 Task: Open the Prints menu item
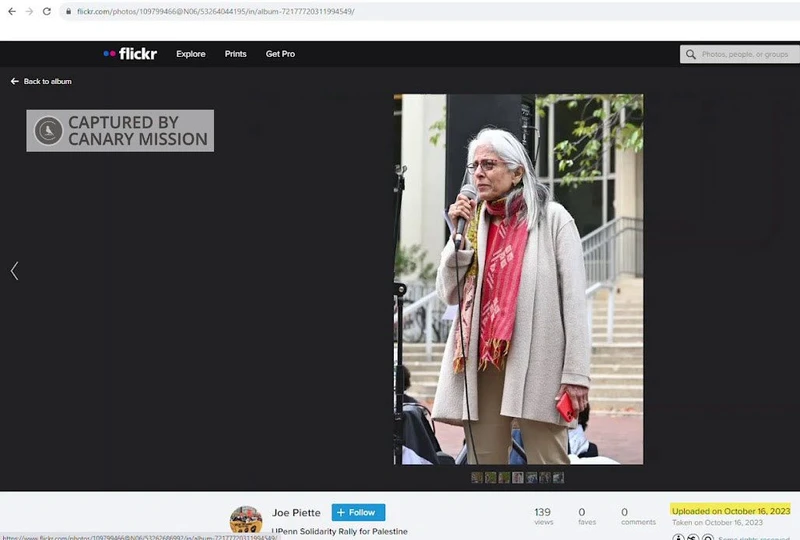coord(235,54)
